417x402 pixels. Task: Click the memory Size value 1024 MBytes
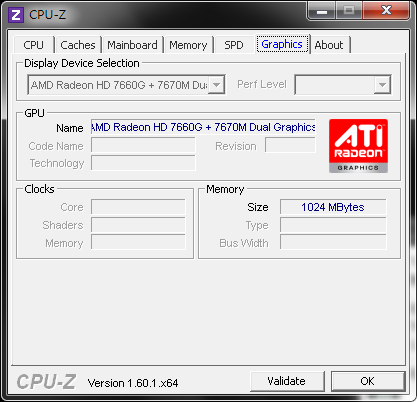(333, 207)
